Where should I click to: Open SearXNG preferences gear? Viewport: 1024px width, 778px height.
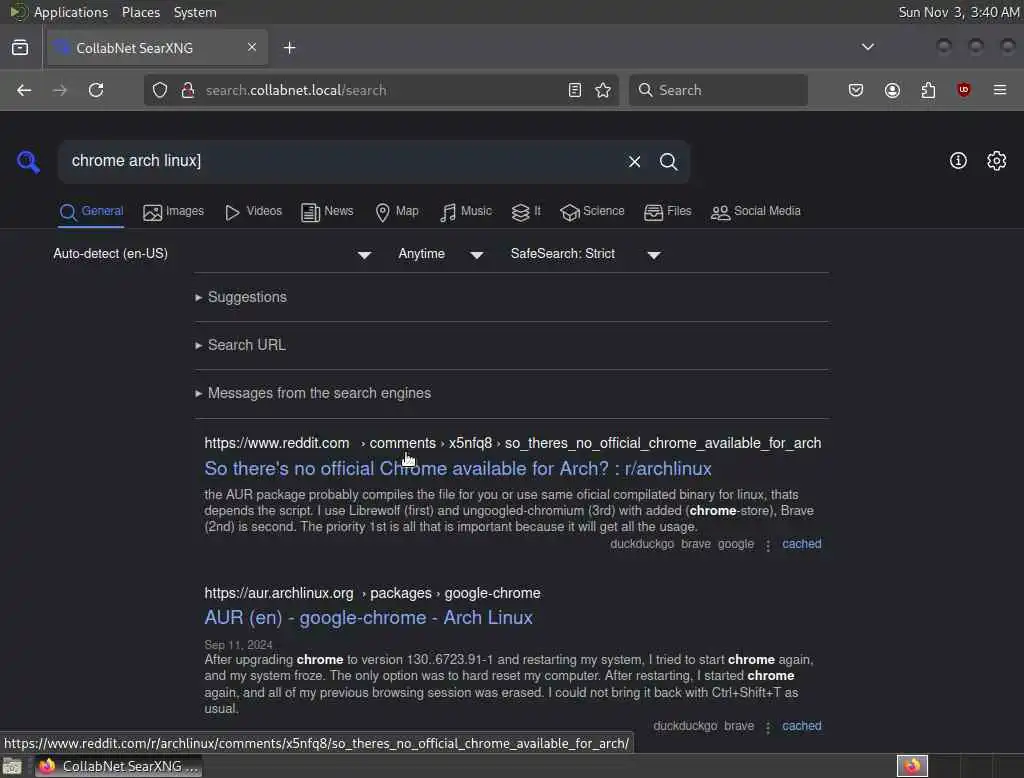pyautogui.click(x=997, y=161)
